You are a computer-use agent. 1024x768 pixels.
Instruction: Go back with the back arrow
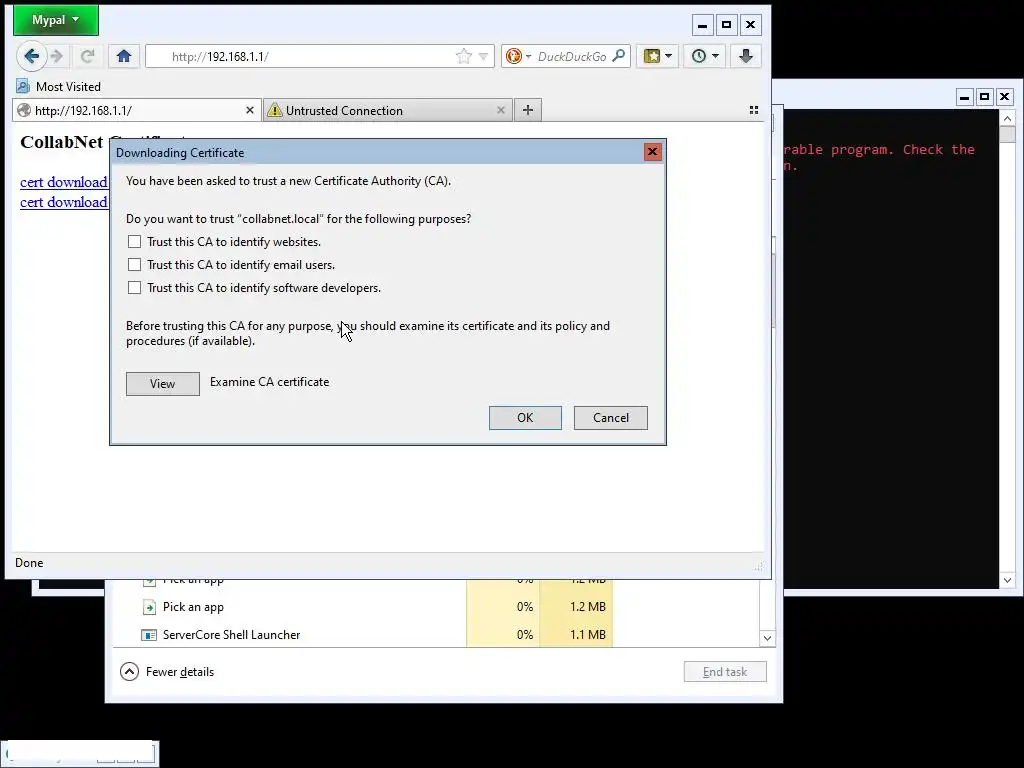tap(31, 56)
